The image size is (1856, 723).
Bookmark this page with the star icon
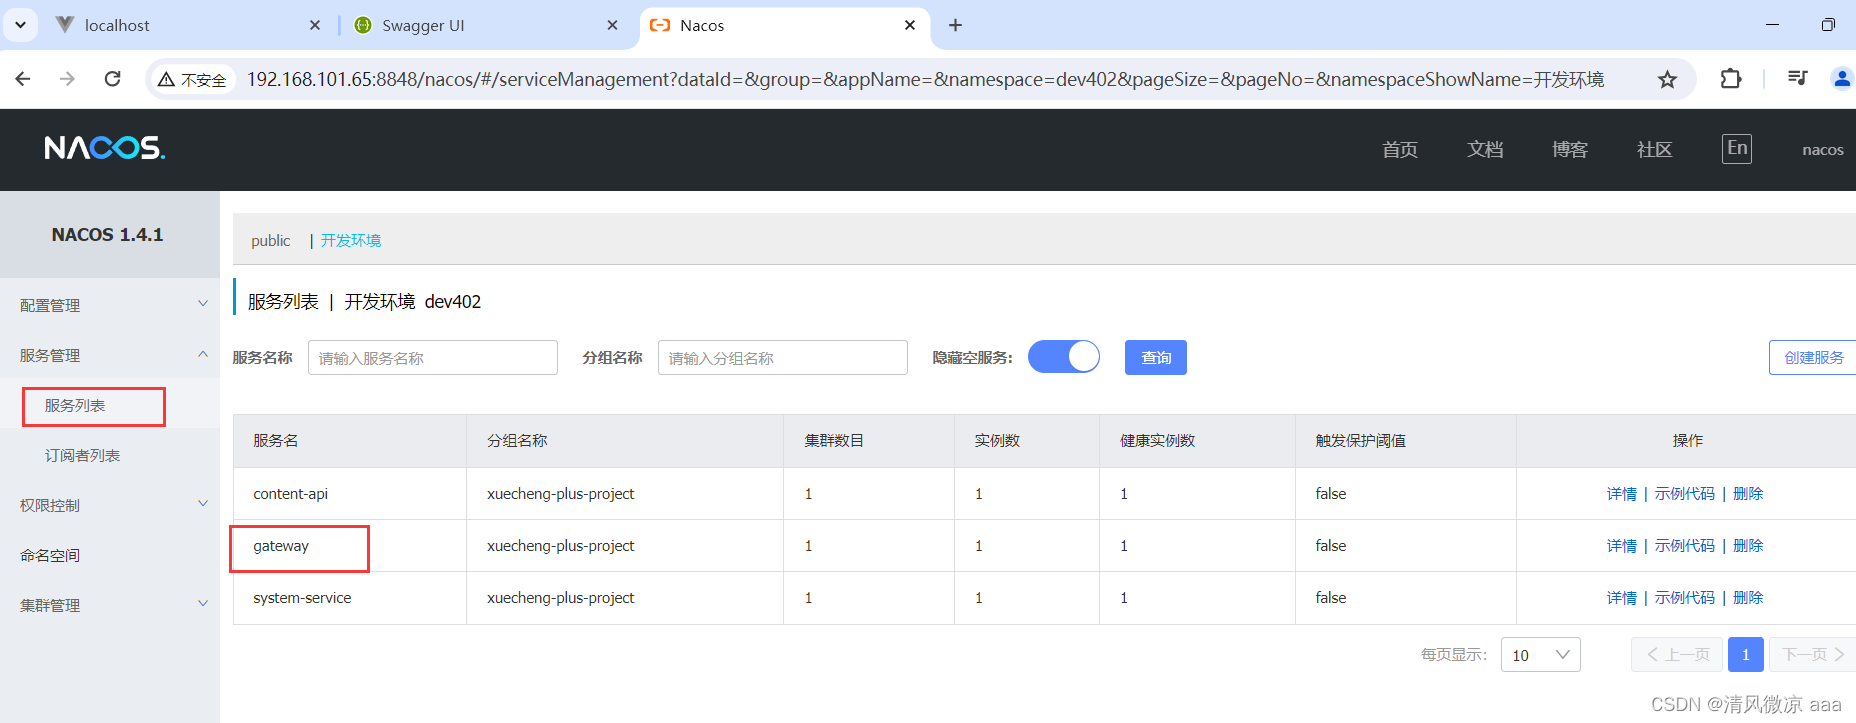(1667, 79)
